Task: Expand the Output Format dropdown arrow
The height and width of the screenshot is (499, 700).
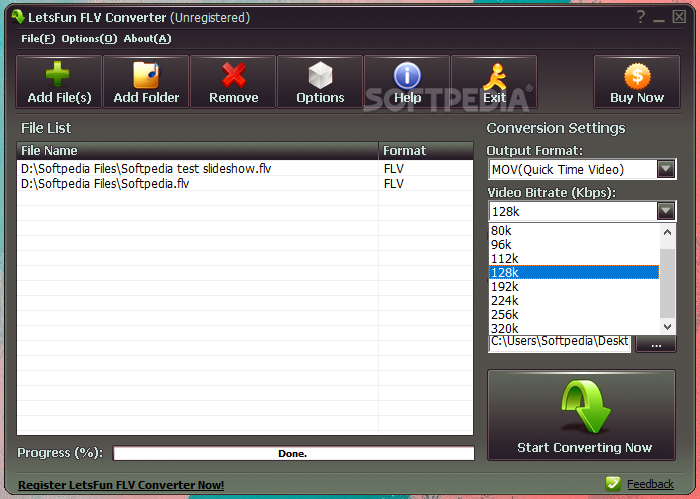Action: click(x=666, y=169)
